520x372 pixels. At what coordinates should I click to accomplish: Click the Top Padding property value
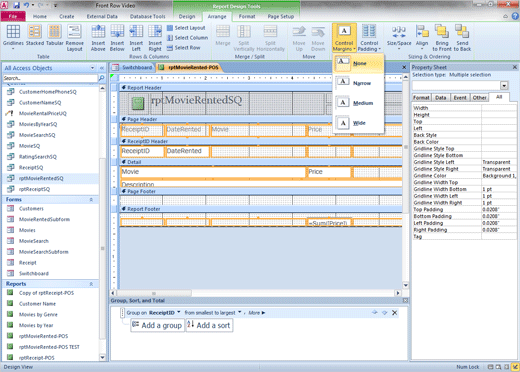click(499, 210)
